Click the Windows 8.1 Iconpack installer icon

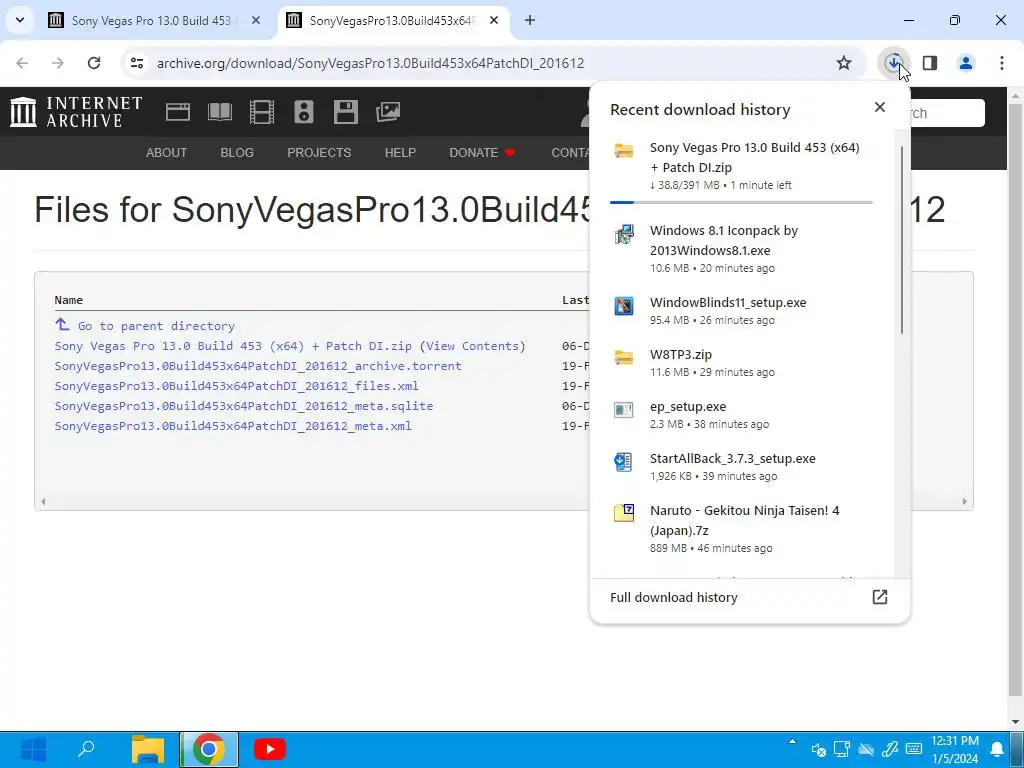[624, 234]
